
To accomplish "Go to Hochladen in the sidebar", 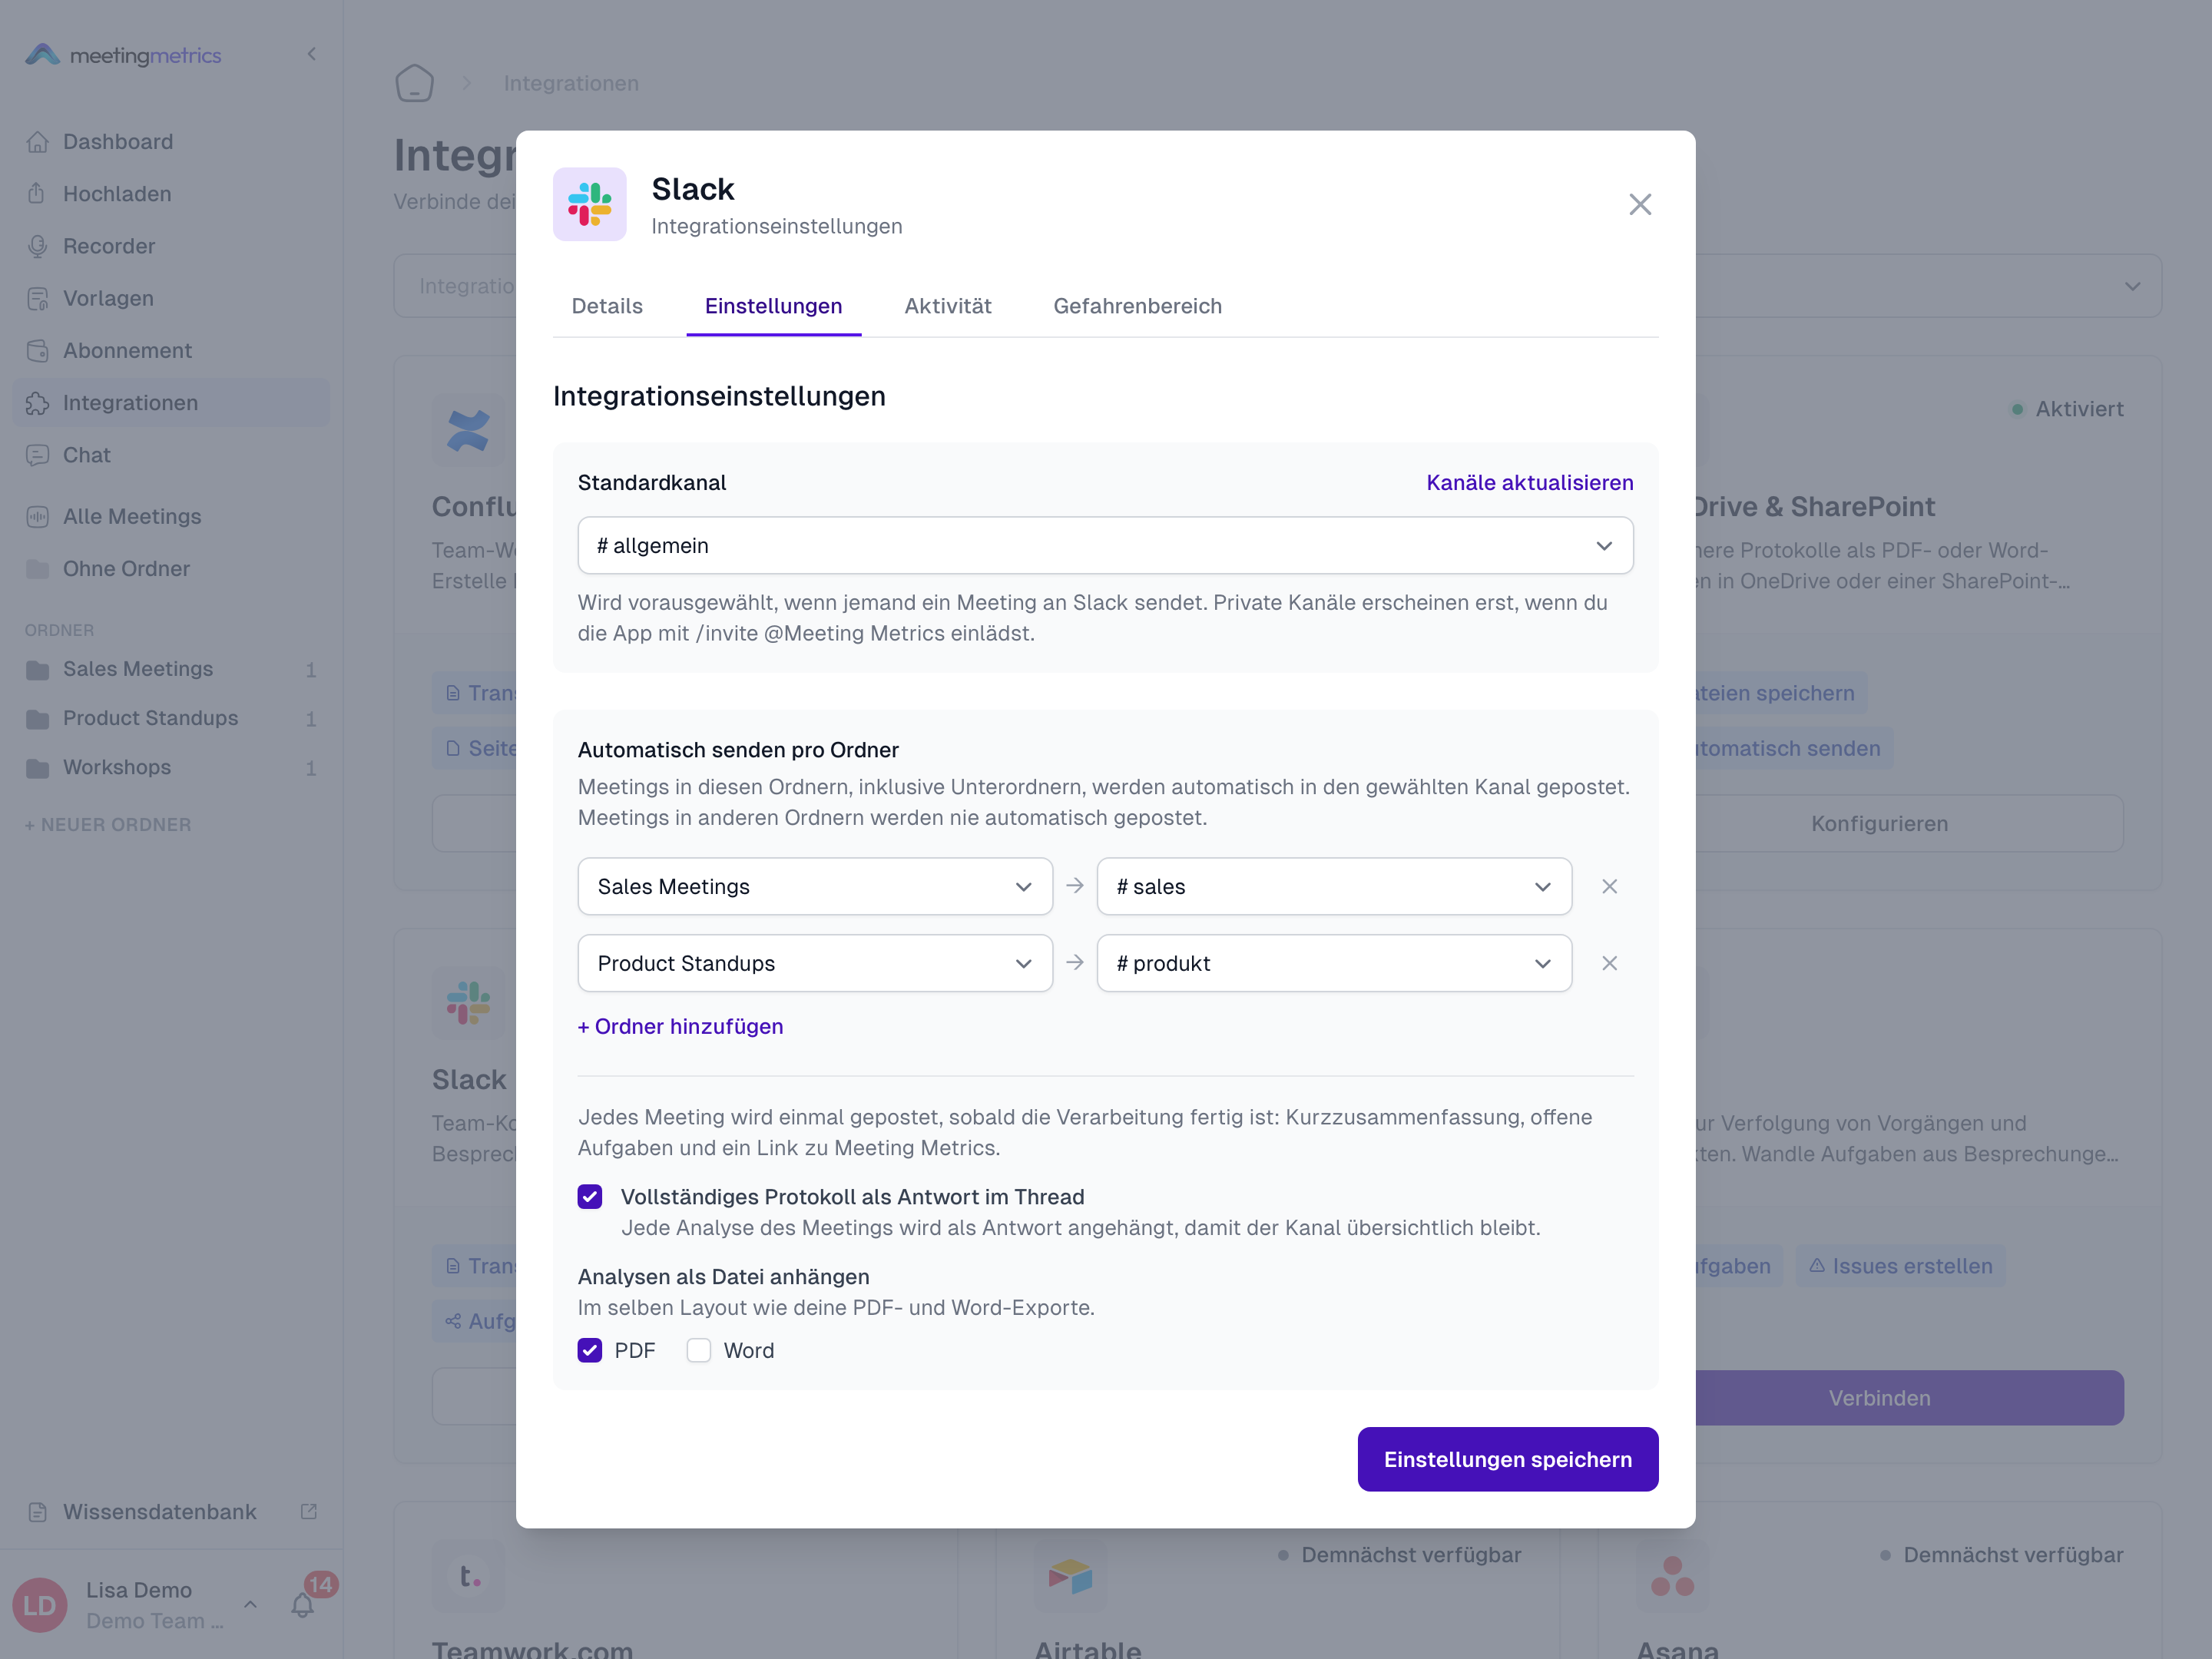I will pyautogui.click(x=171, y=194).
